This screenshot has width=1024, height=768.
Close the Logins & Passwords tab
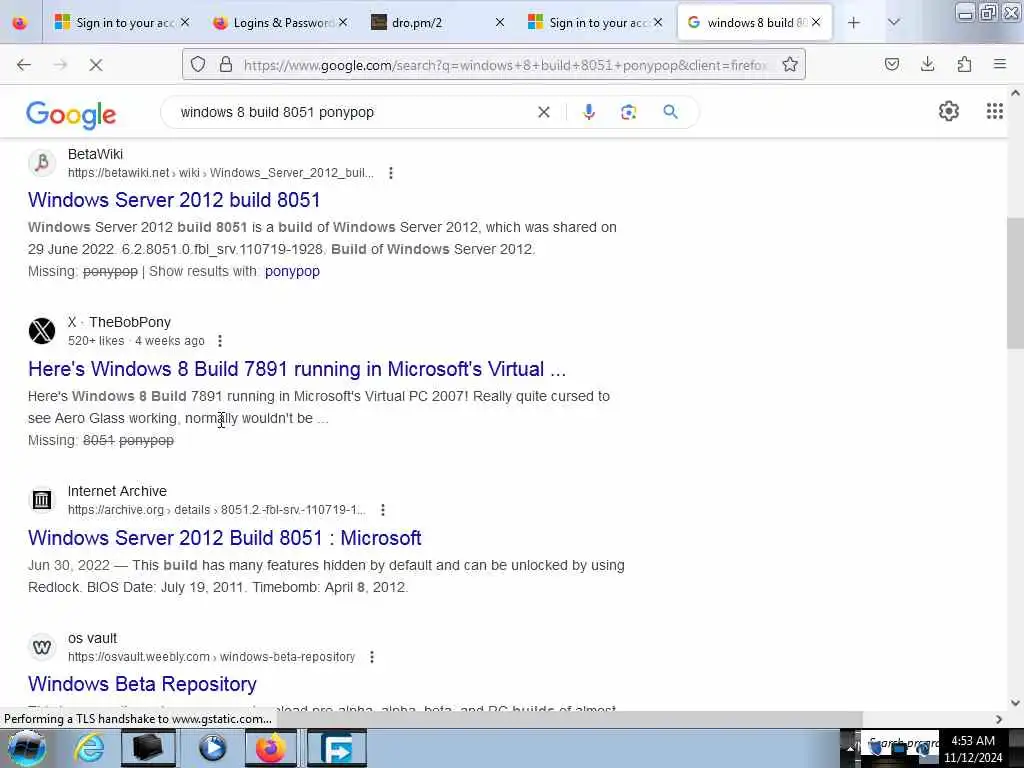pyautogui.click(x=343, y=23)
